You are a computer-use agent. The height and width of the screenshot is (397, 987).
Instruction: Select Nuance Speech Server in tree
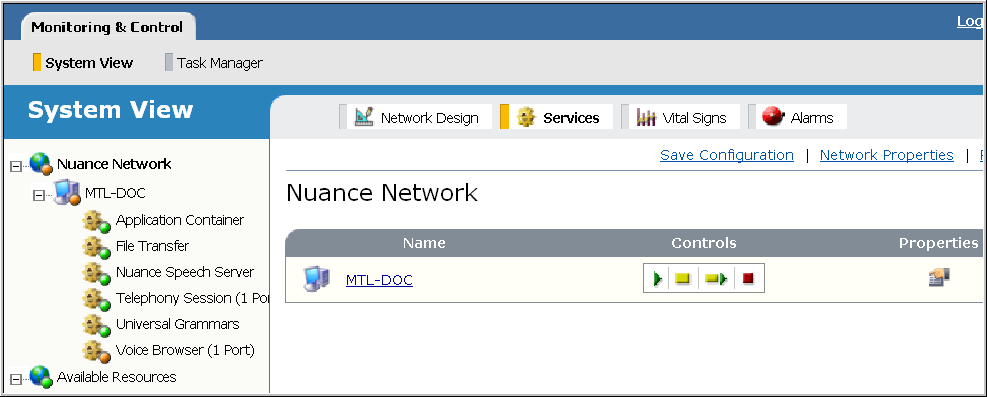[x=184, y=272]
